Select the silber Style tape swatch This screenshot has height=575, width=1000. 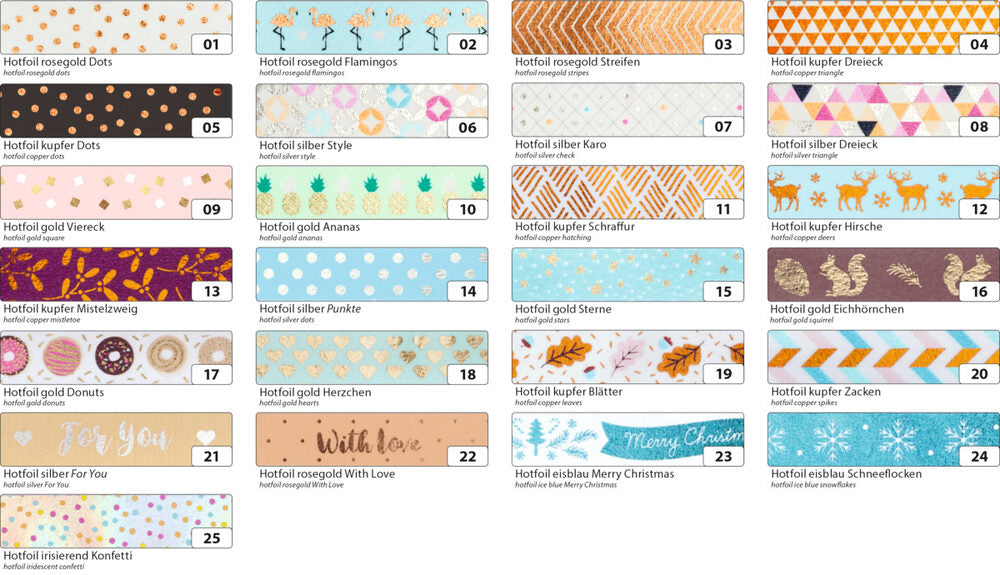pyautogui.click(x=372, y=110)
